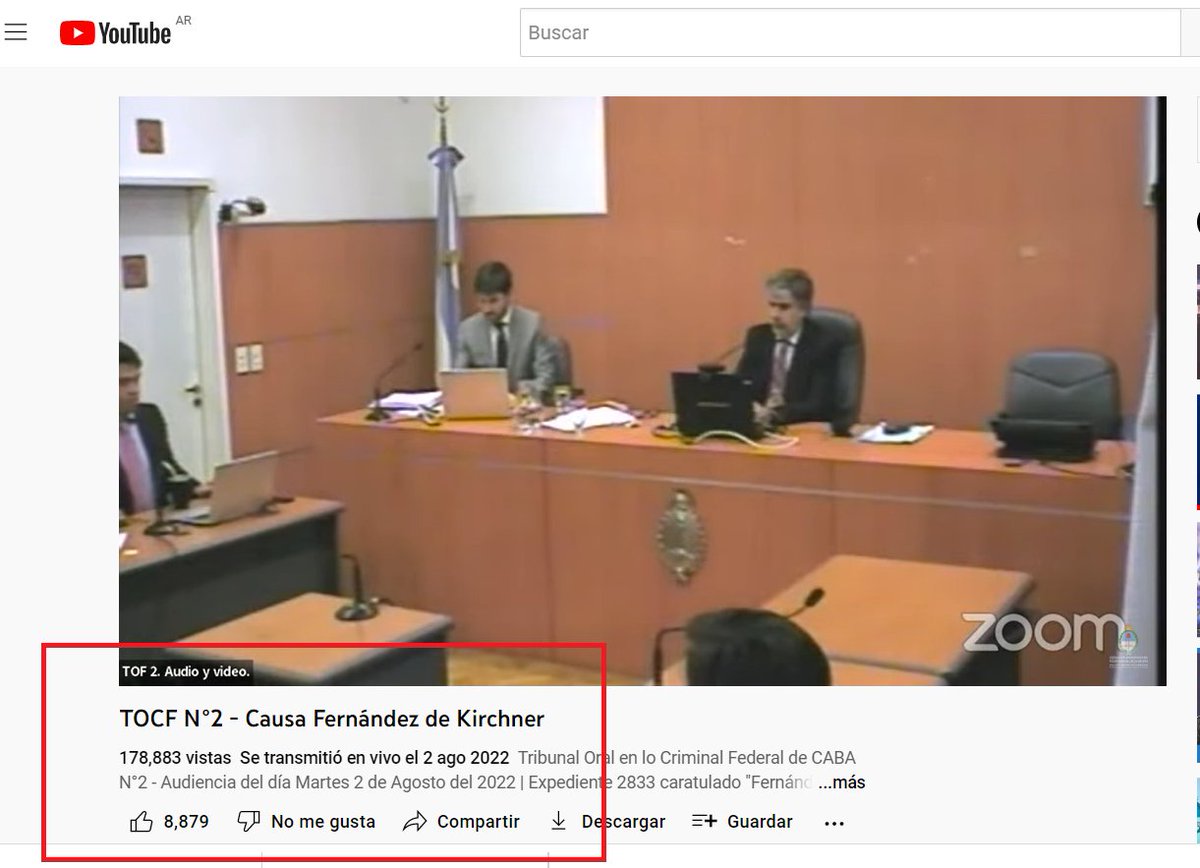Expand the description with ...más
The image size is (1200, 868).
[842, 783]
